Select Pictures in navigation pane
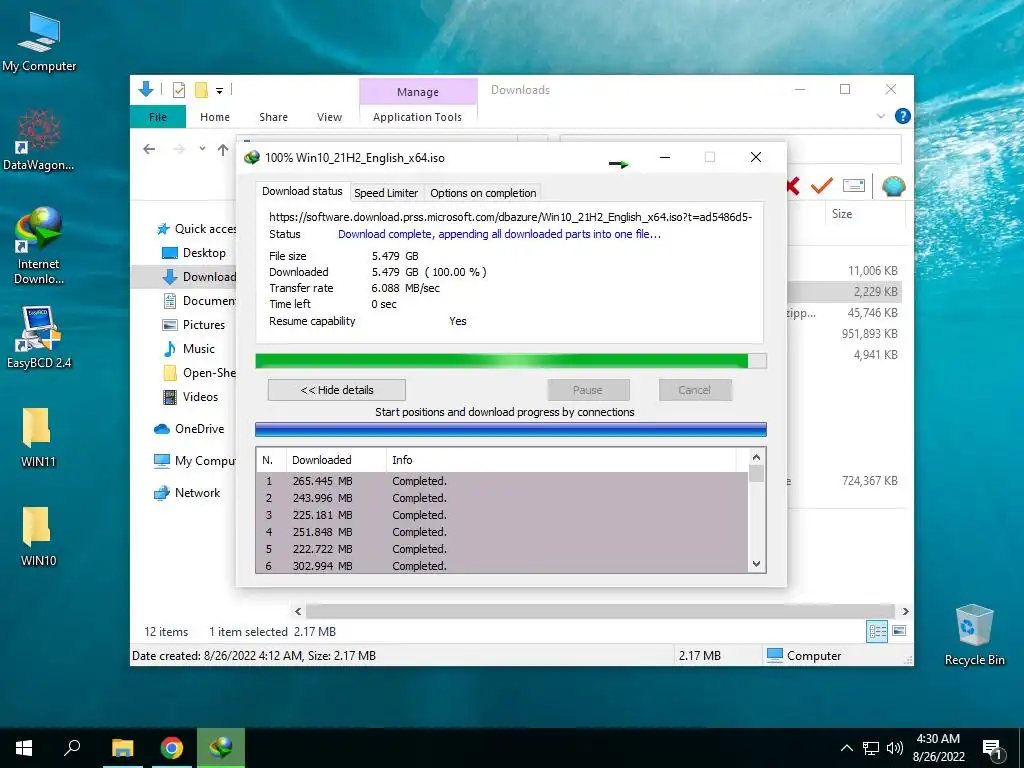Screen dimensions: 1024x768 pyautogui.click(x=193, y=325)
